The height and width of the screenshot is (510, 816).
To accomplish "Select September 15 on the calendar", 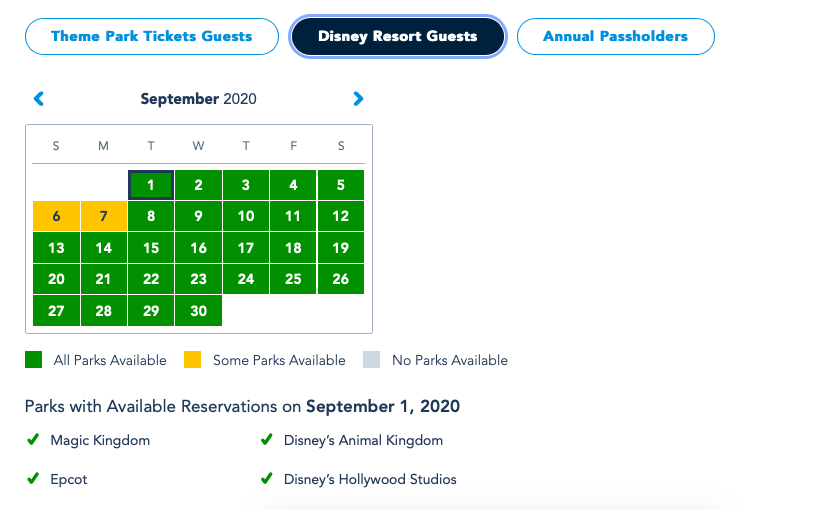I will (151, 248).
